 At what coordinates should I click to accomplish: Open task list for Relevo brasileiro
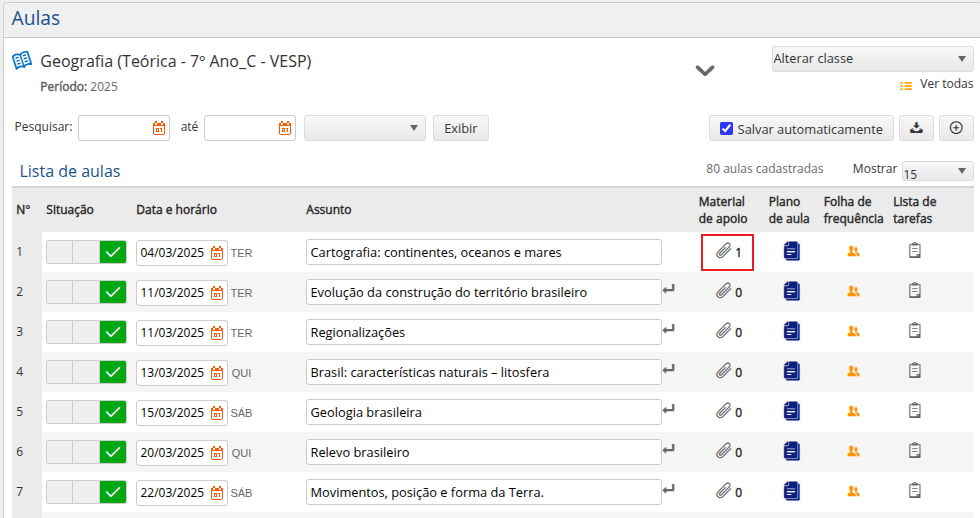pyautogui.click(x=914, y=451)
